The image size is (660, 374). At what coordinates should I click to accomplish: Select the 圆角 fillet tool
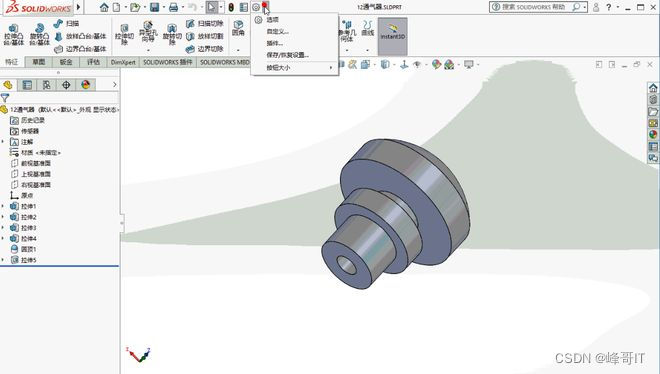(x=238, y=28)
